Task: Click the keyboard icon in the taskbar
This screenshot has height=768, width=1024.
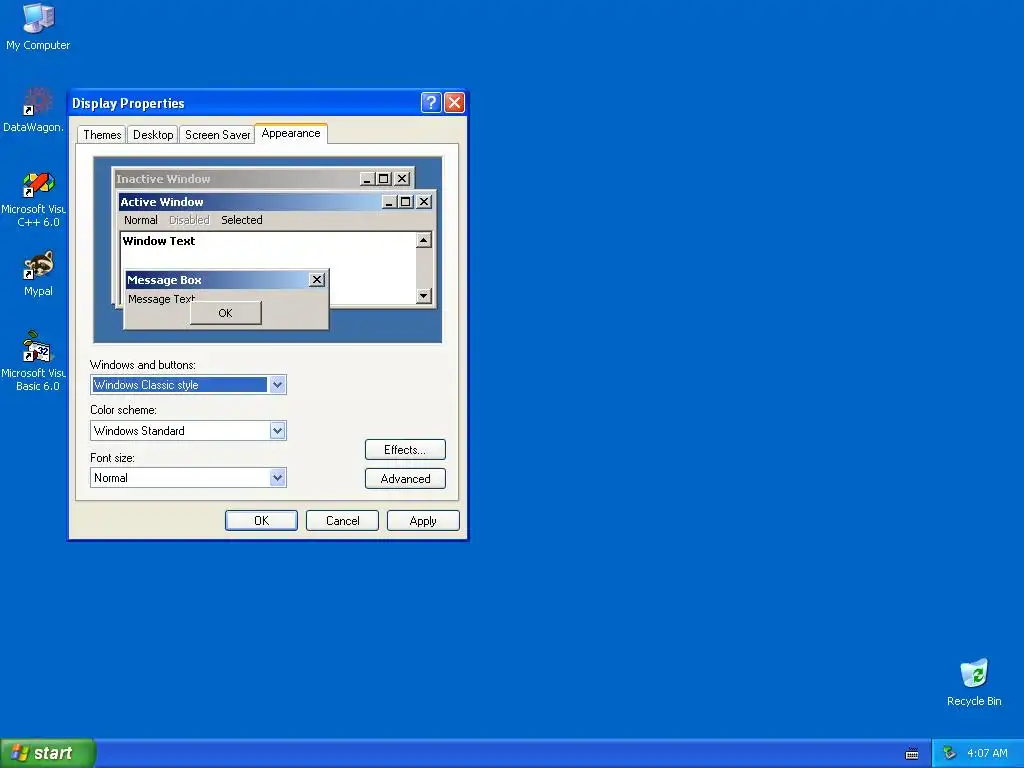Action: tap(912, 754)
